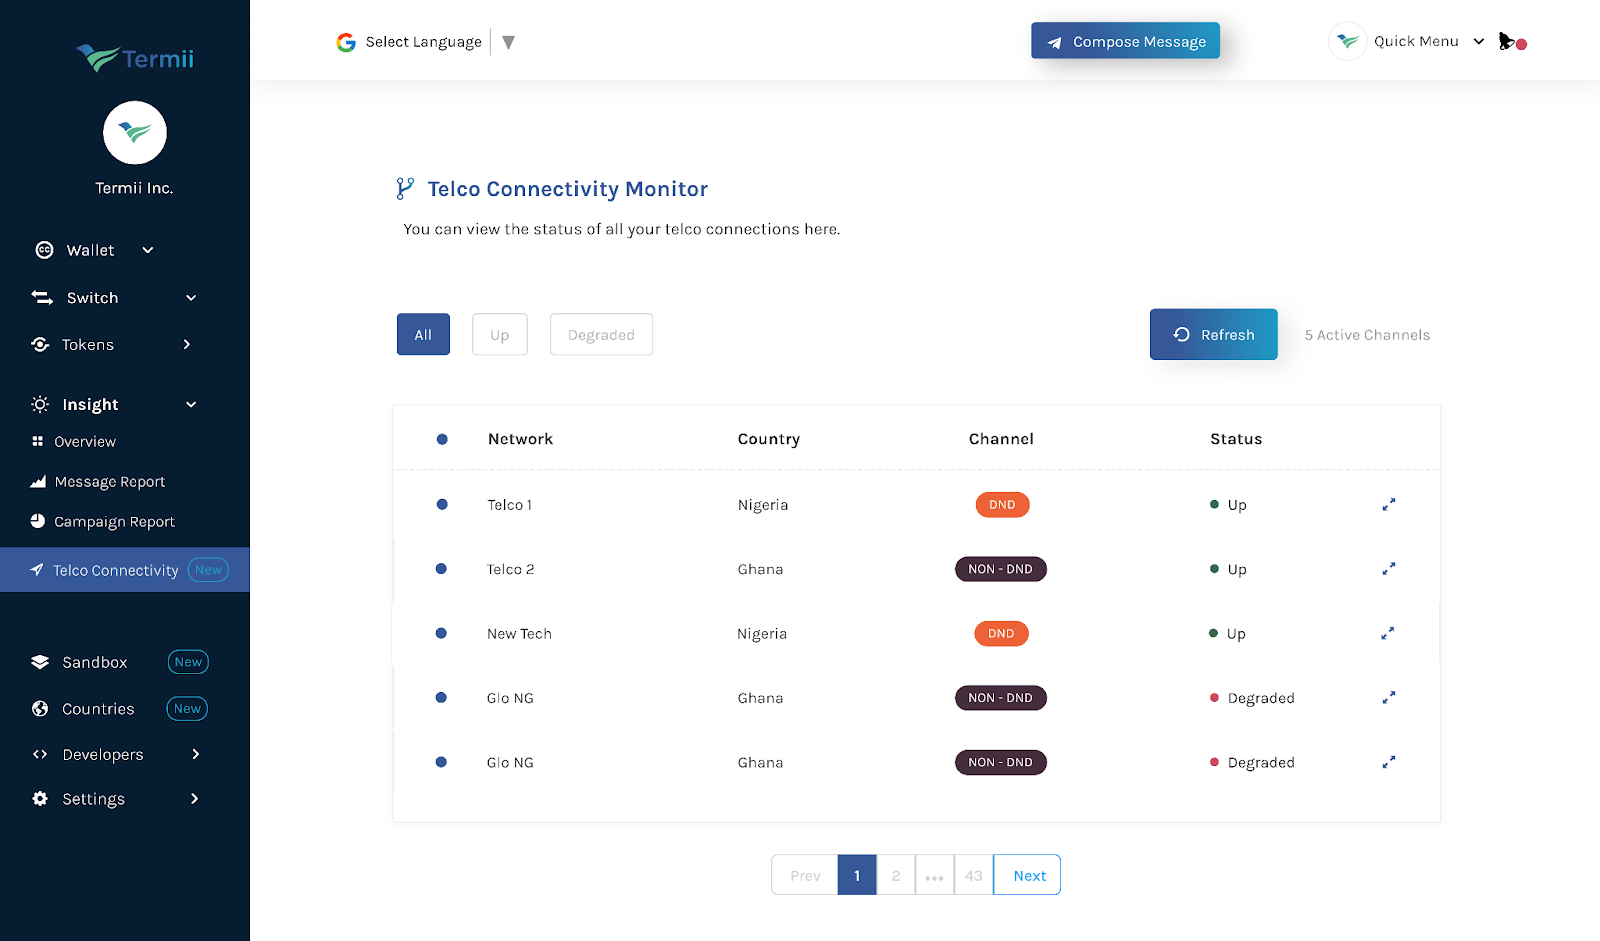The width and height of the screenshot is (1600, 941).
Task: Click the Prev pagination button
Action: (x=805, y=875)
